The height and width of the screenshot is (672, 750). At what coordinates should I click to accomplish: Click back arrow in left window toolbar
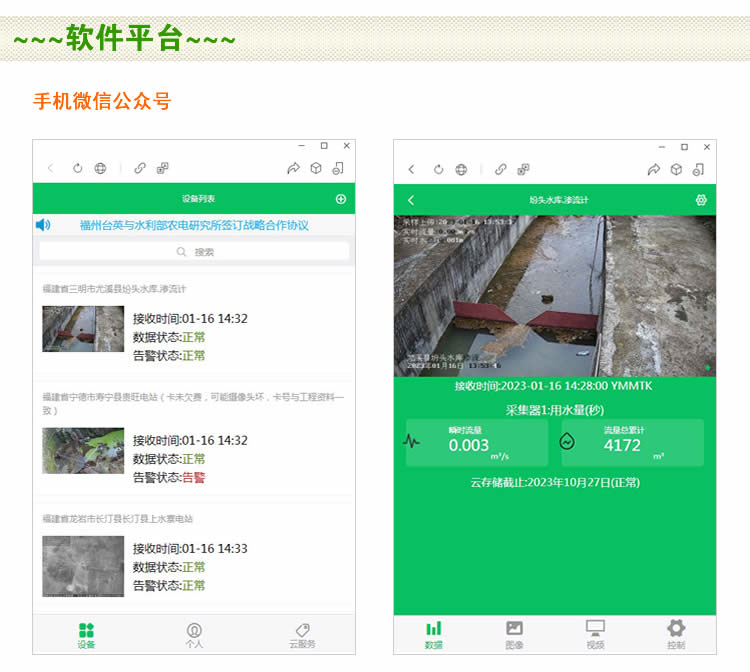pyautogui.click(x=51, y=168)
